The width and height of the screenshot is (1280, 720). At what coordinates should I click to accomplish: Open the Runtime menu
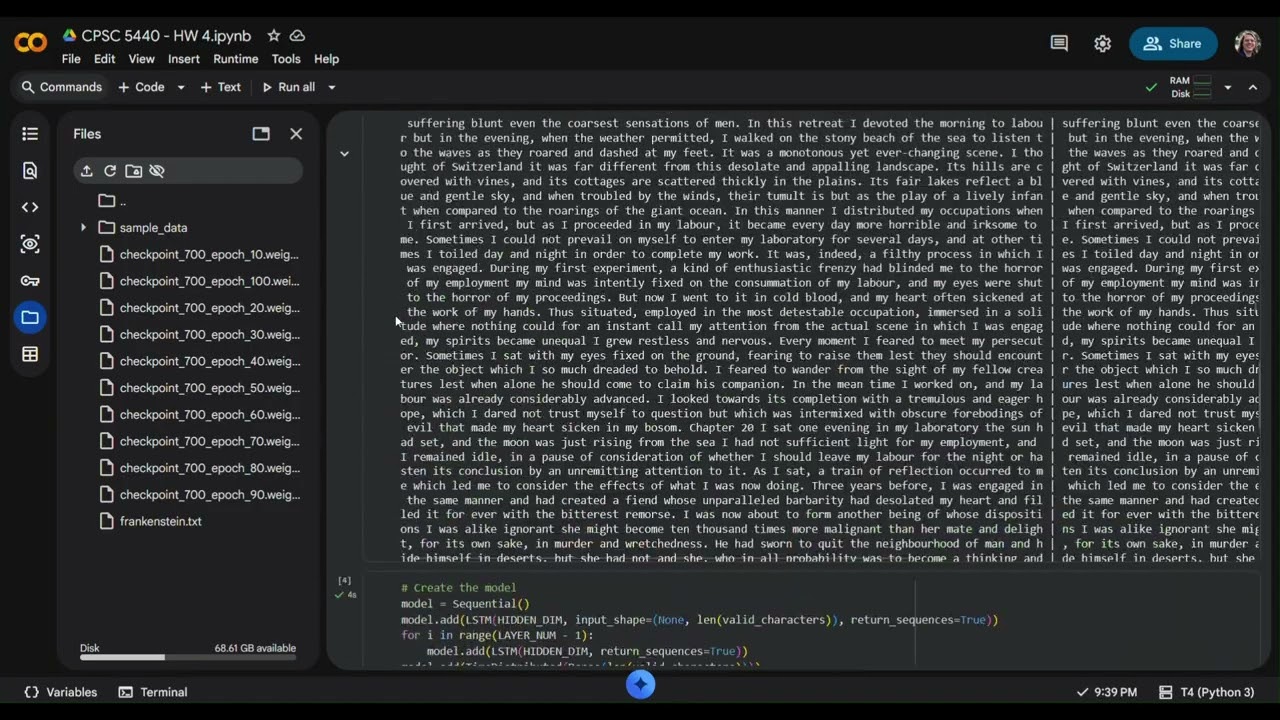(236, 59)
